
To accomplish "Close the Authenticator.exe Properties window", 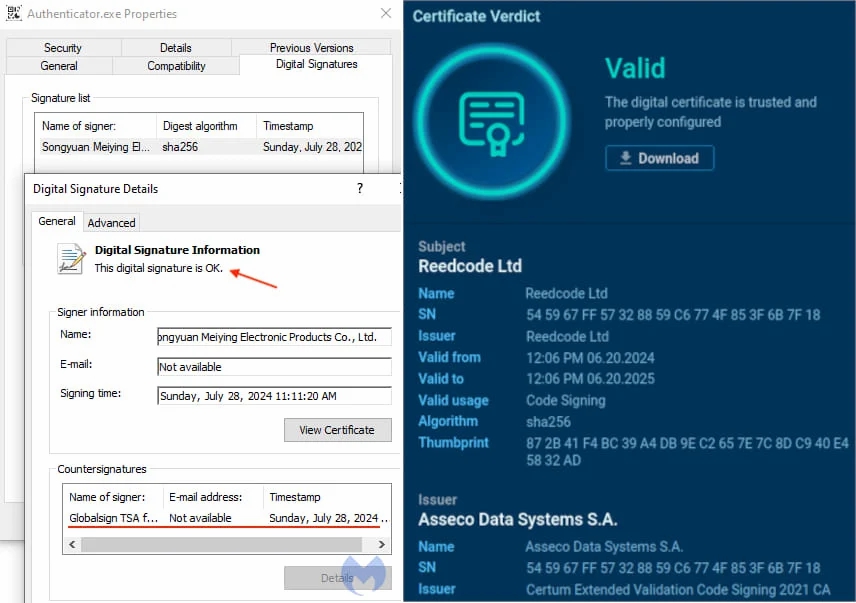I will tap(386, 13).
